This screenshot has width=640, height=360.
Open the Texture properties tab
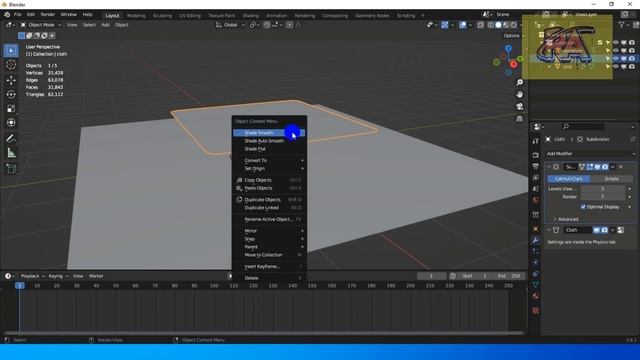[536, 311]
